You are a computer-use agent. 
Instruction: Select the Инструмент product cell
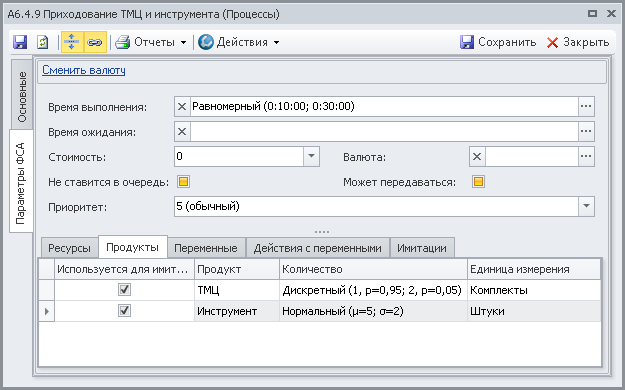pos(237,311)
